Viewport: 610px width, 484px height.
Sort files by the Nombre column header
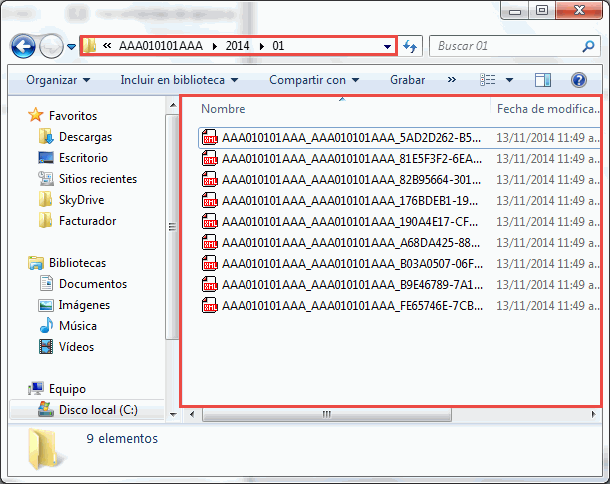[223, 108]
